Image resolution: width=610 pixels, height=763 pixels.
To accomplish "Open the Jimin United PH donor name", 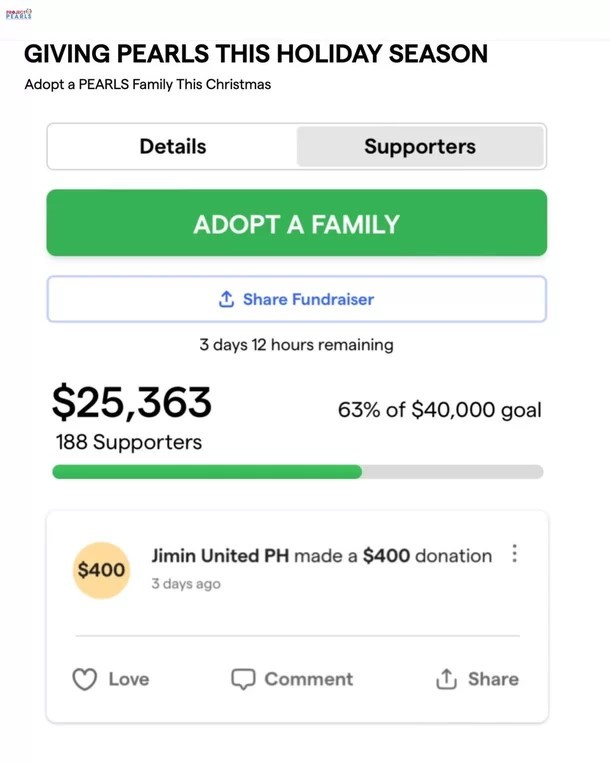I will coord(220,556).
